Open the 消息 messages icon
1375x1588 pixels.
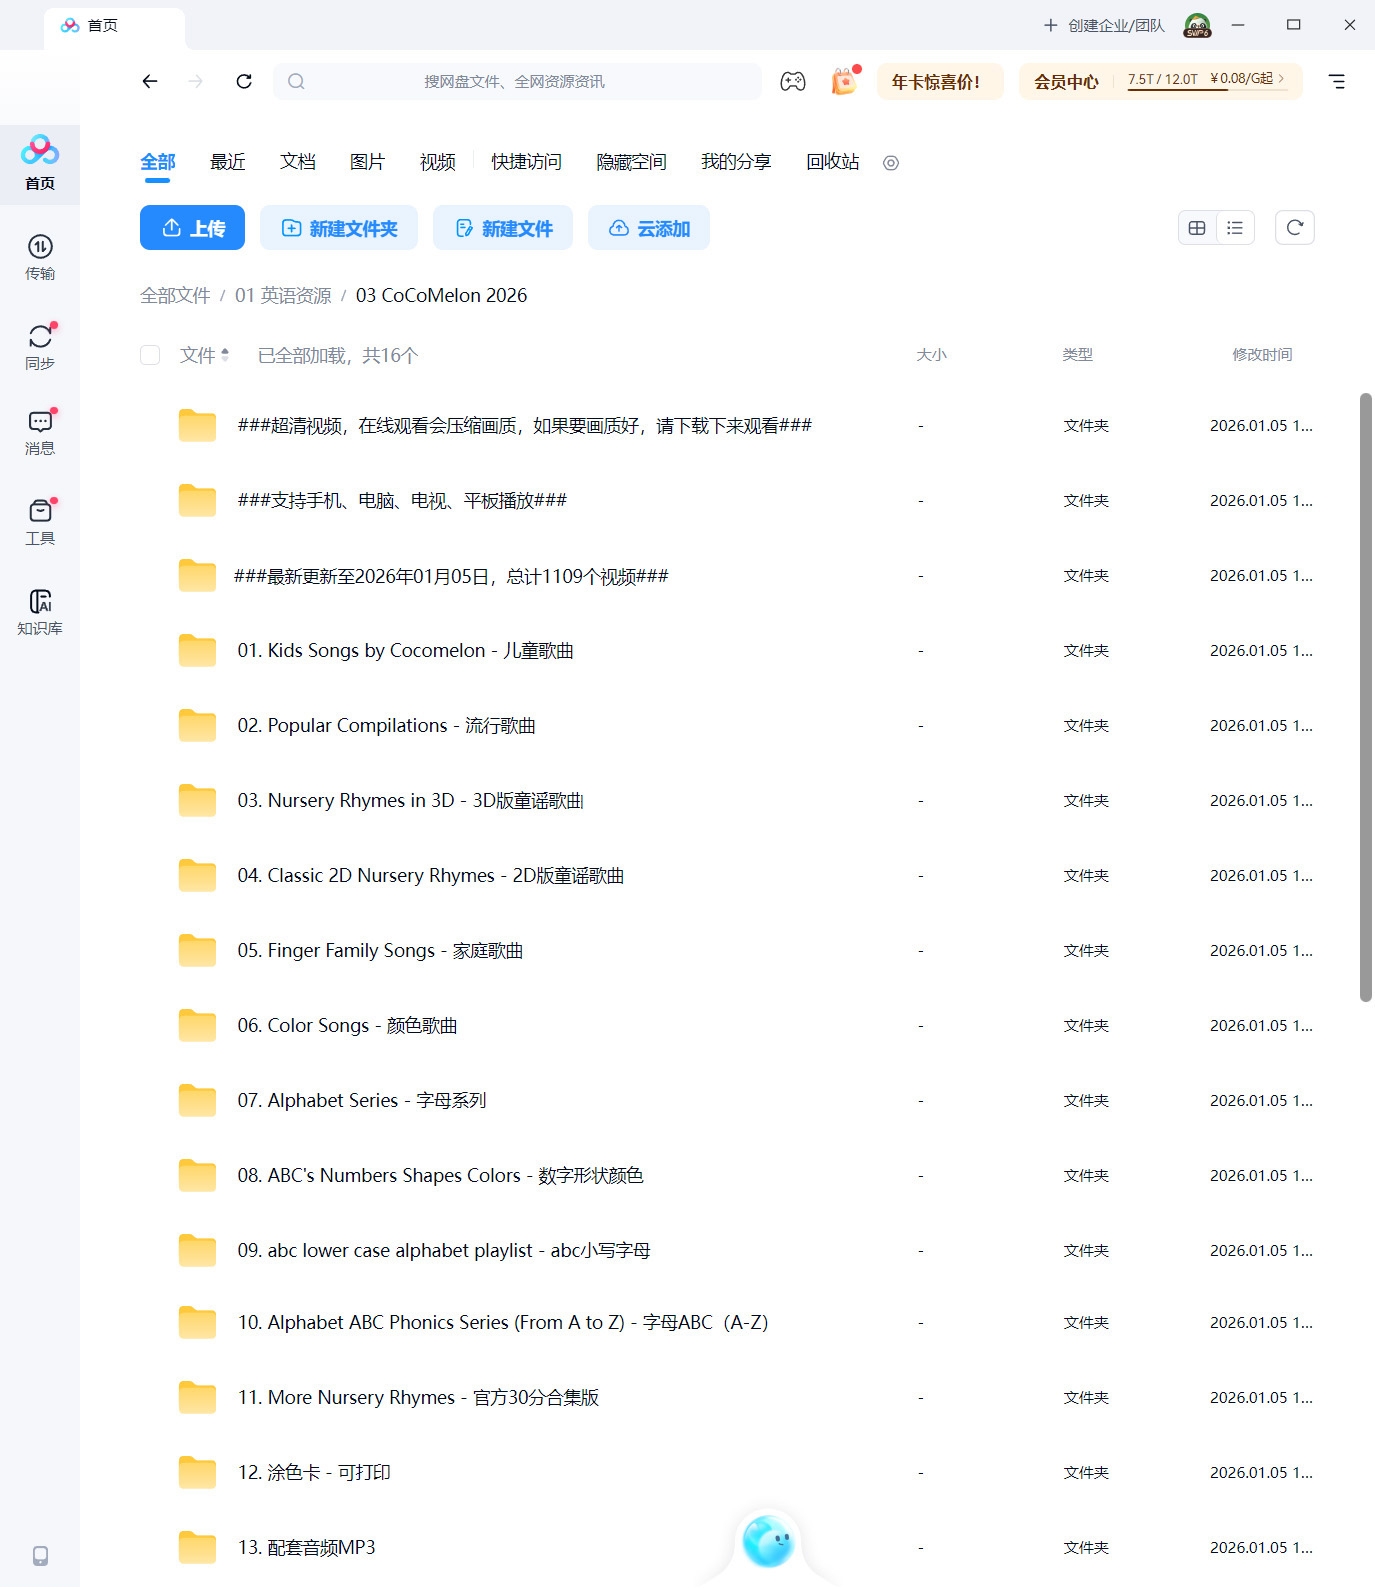[x=40, y=432]
